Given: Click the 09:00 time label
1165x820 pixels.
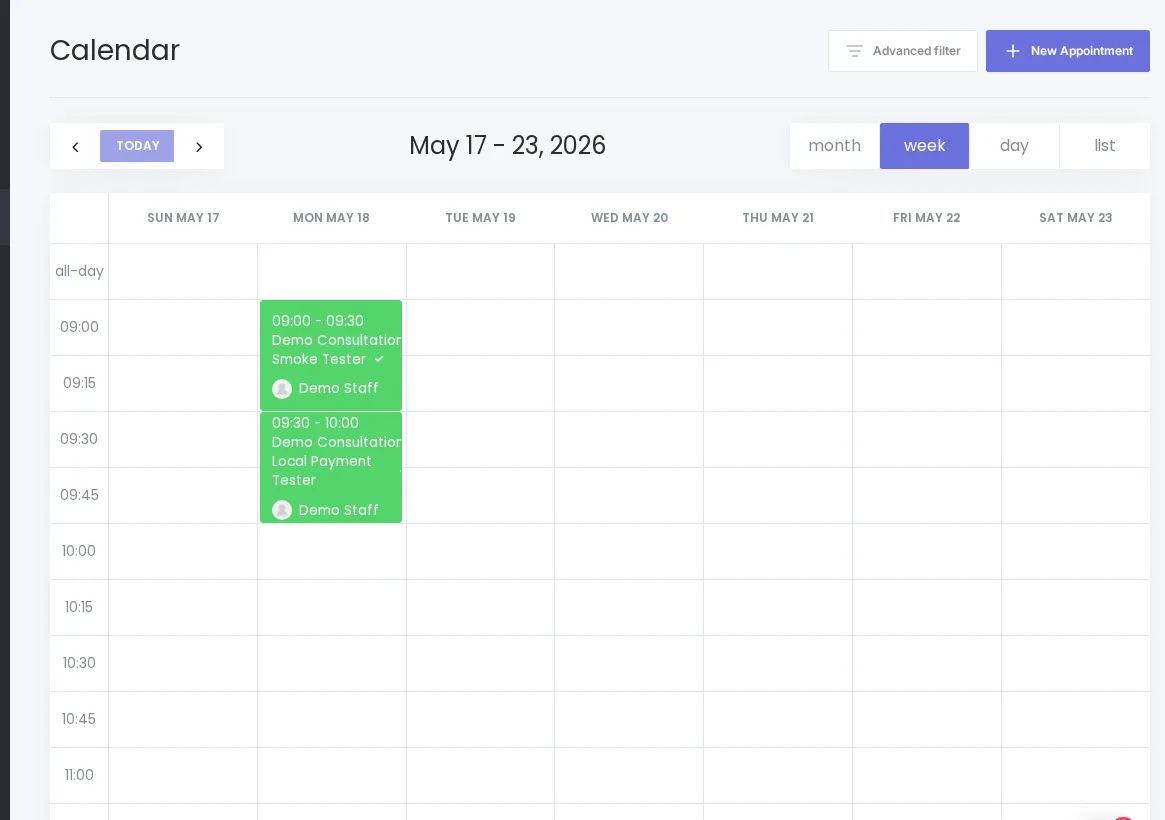Looking at the screenshot, I should tap(79, 327).
